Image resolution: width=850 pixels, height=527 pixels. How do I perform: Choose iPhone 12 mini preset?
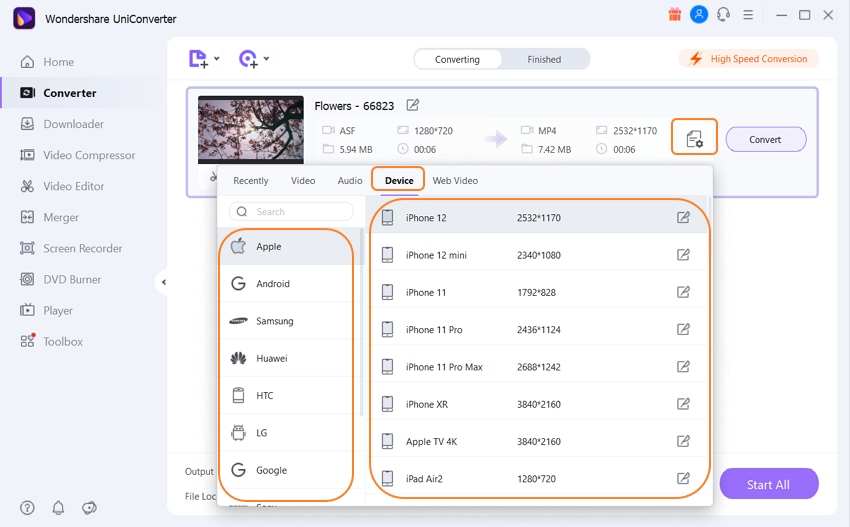(x=538, y=255)
